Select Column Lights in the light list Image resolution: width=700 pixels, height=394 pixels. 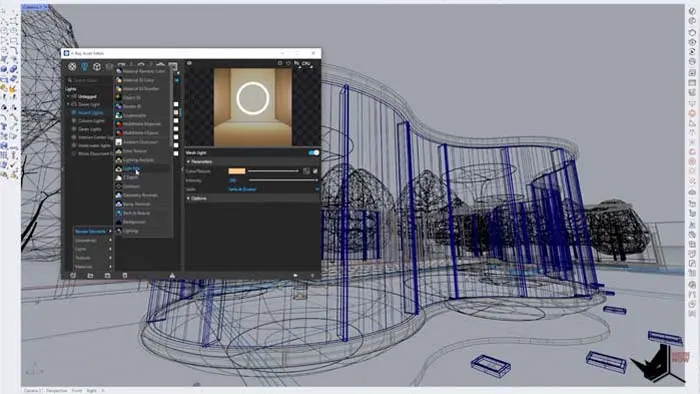pyautogui.click(x=91, y=121)
